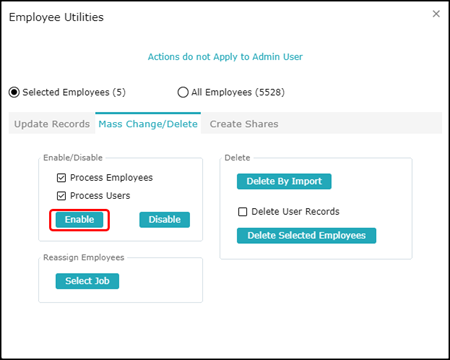Tick the Delete User Records checkbox
The width and height of the screenshot is (450, 360).
pos(243,212)
